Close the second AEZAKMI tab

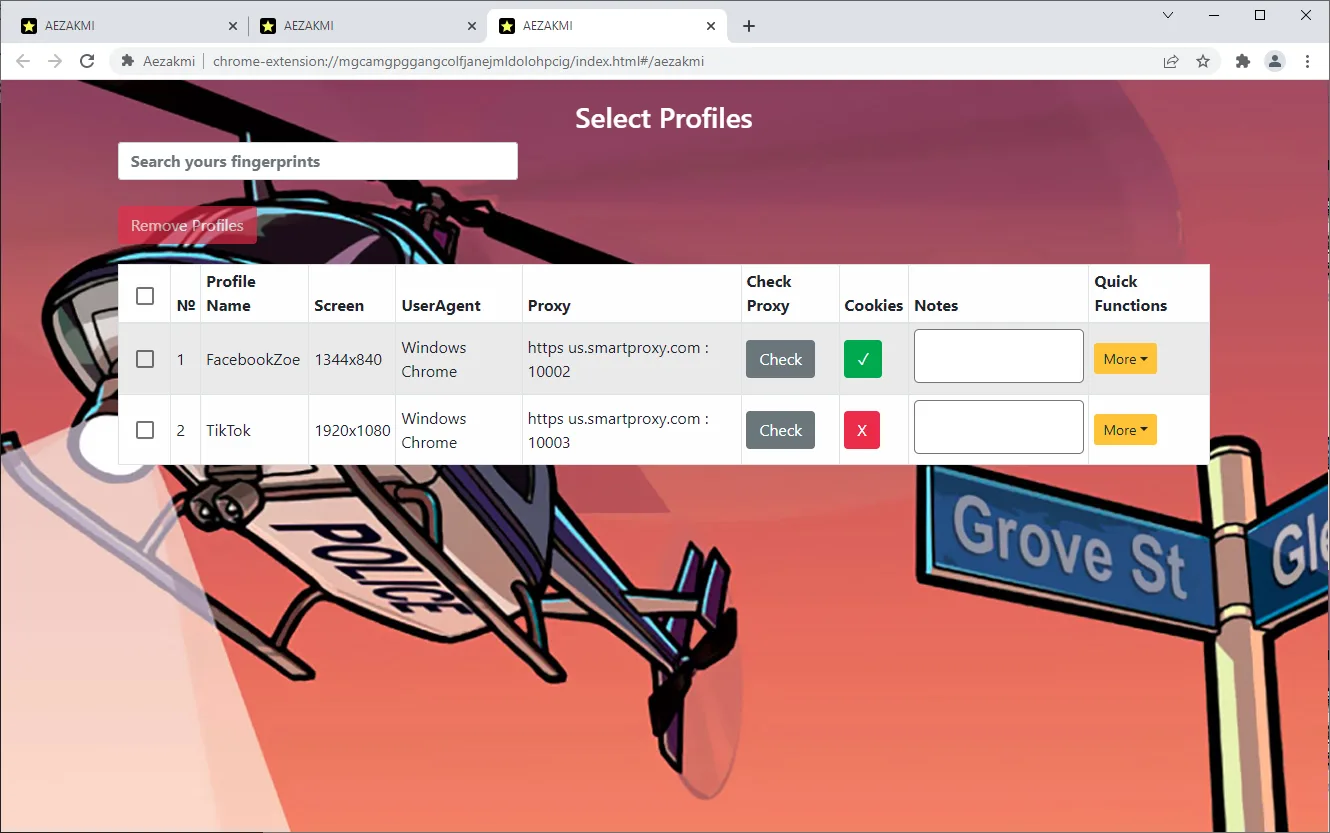point(472,26)
